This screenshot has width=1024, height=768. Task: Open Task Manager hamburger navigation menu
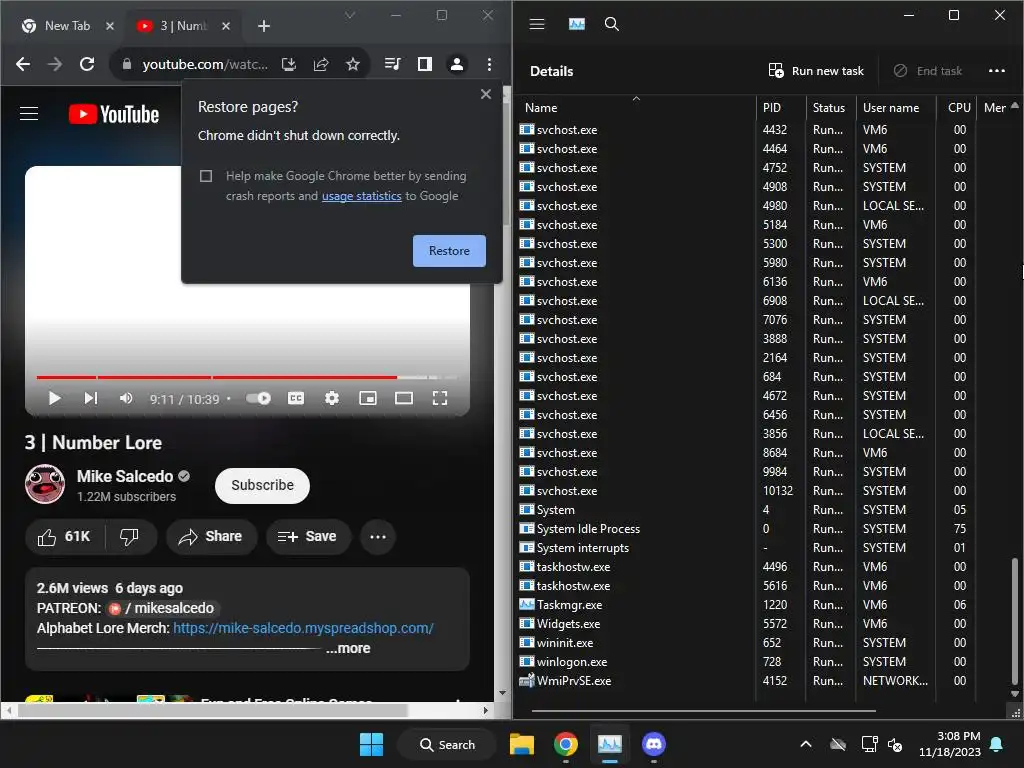pyautogui.click(x=537, y=24)
